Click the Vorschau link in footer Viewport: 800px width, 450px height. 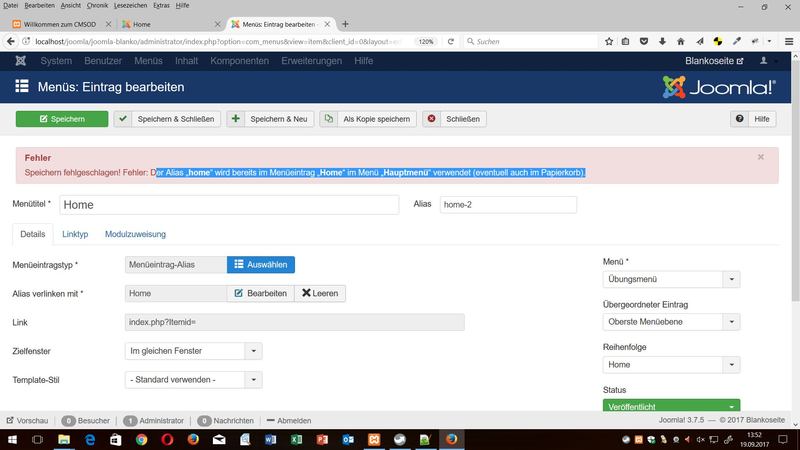(28, 421)
